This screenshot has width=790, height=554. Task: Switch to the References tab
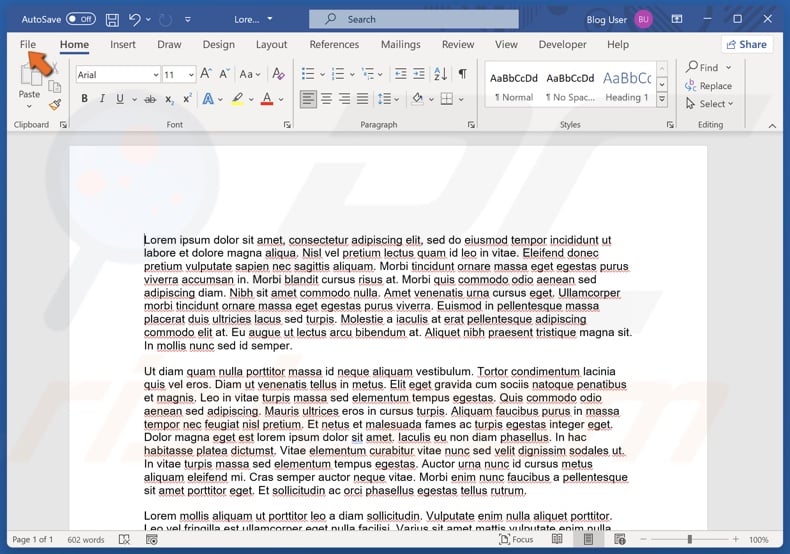(x=334, y=44)
